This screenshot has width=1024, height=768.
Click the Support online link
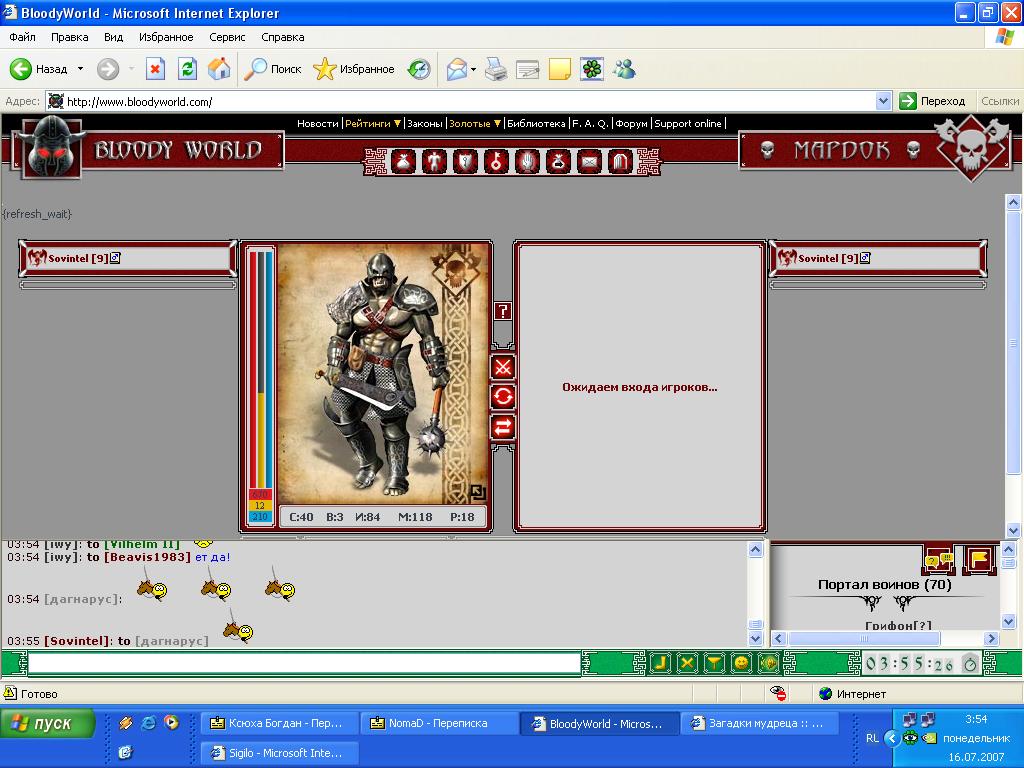[688, 123]
